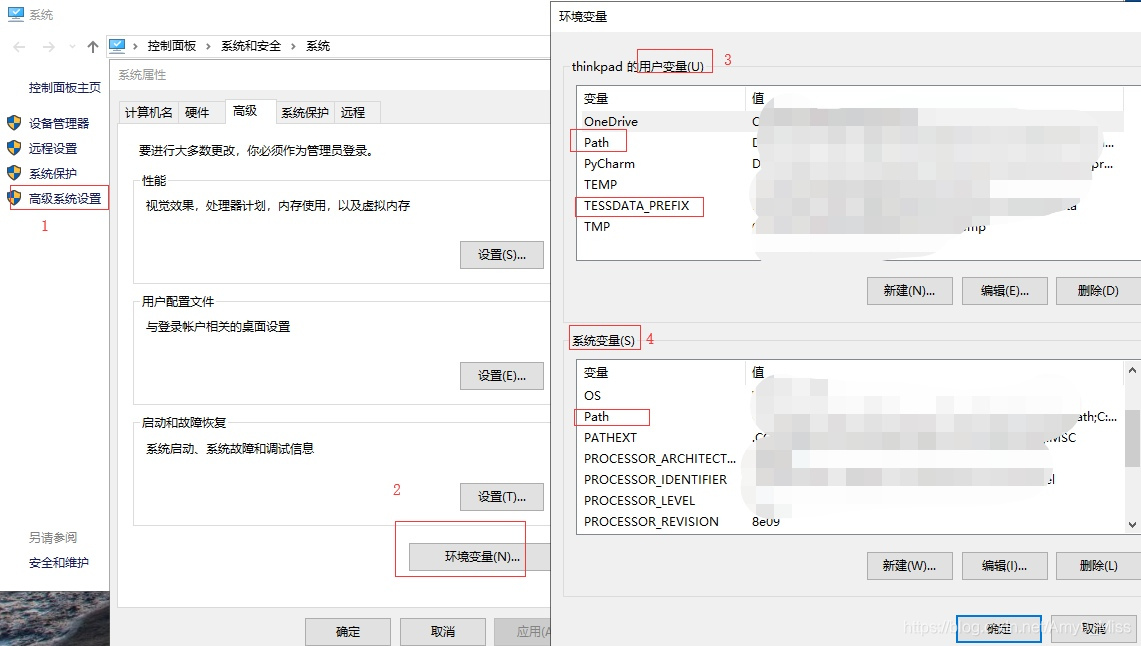The height and width of the screenshot is (646, 1141).
Task: Click 设置(S)... in the 性能 section
Action: point(501,255)
